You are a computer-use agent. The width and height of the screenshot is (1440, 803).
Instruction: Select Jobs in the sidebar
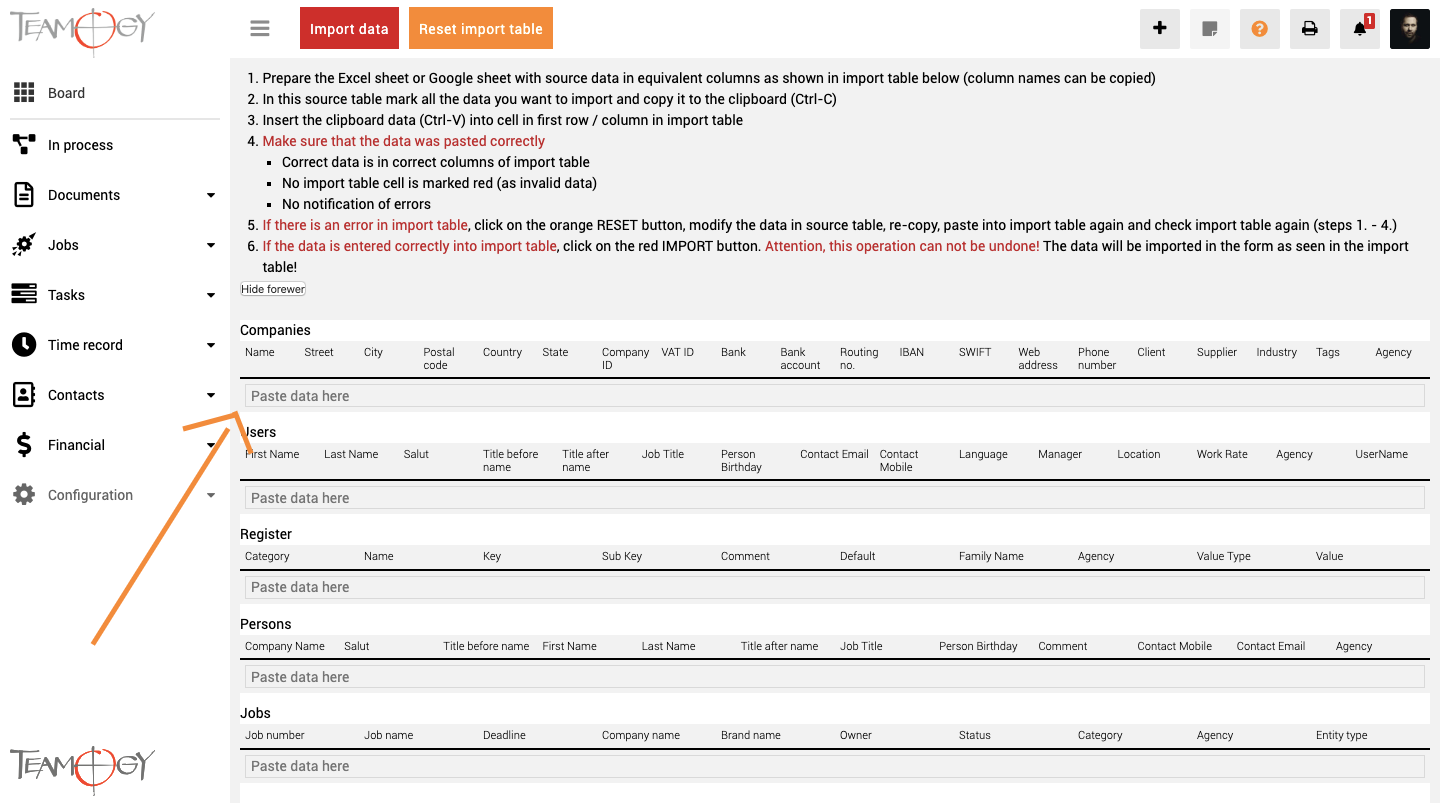(63, 245)
